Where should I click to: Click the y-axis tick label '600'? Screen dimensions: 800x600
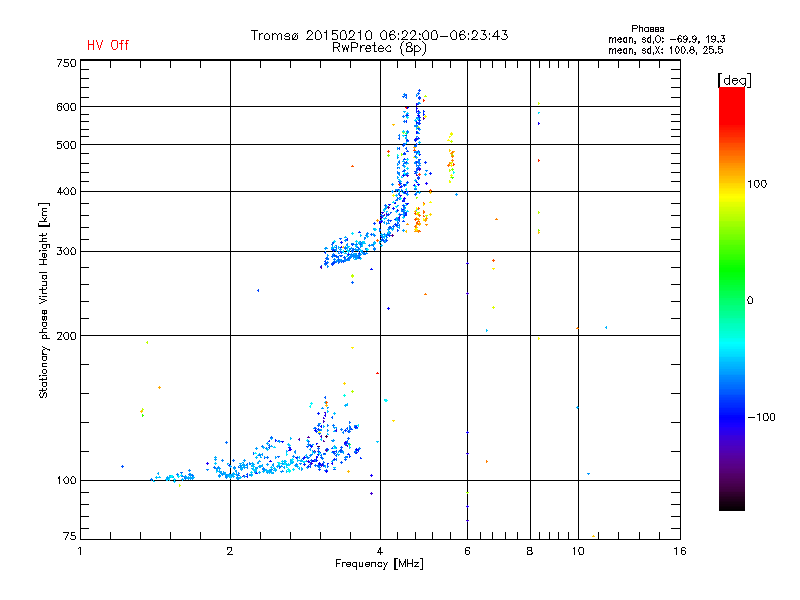click(x=66, y=107)
